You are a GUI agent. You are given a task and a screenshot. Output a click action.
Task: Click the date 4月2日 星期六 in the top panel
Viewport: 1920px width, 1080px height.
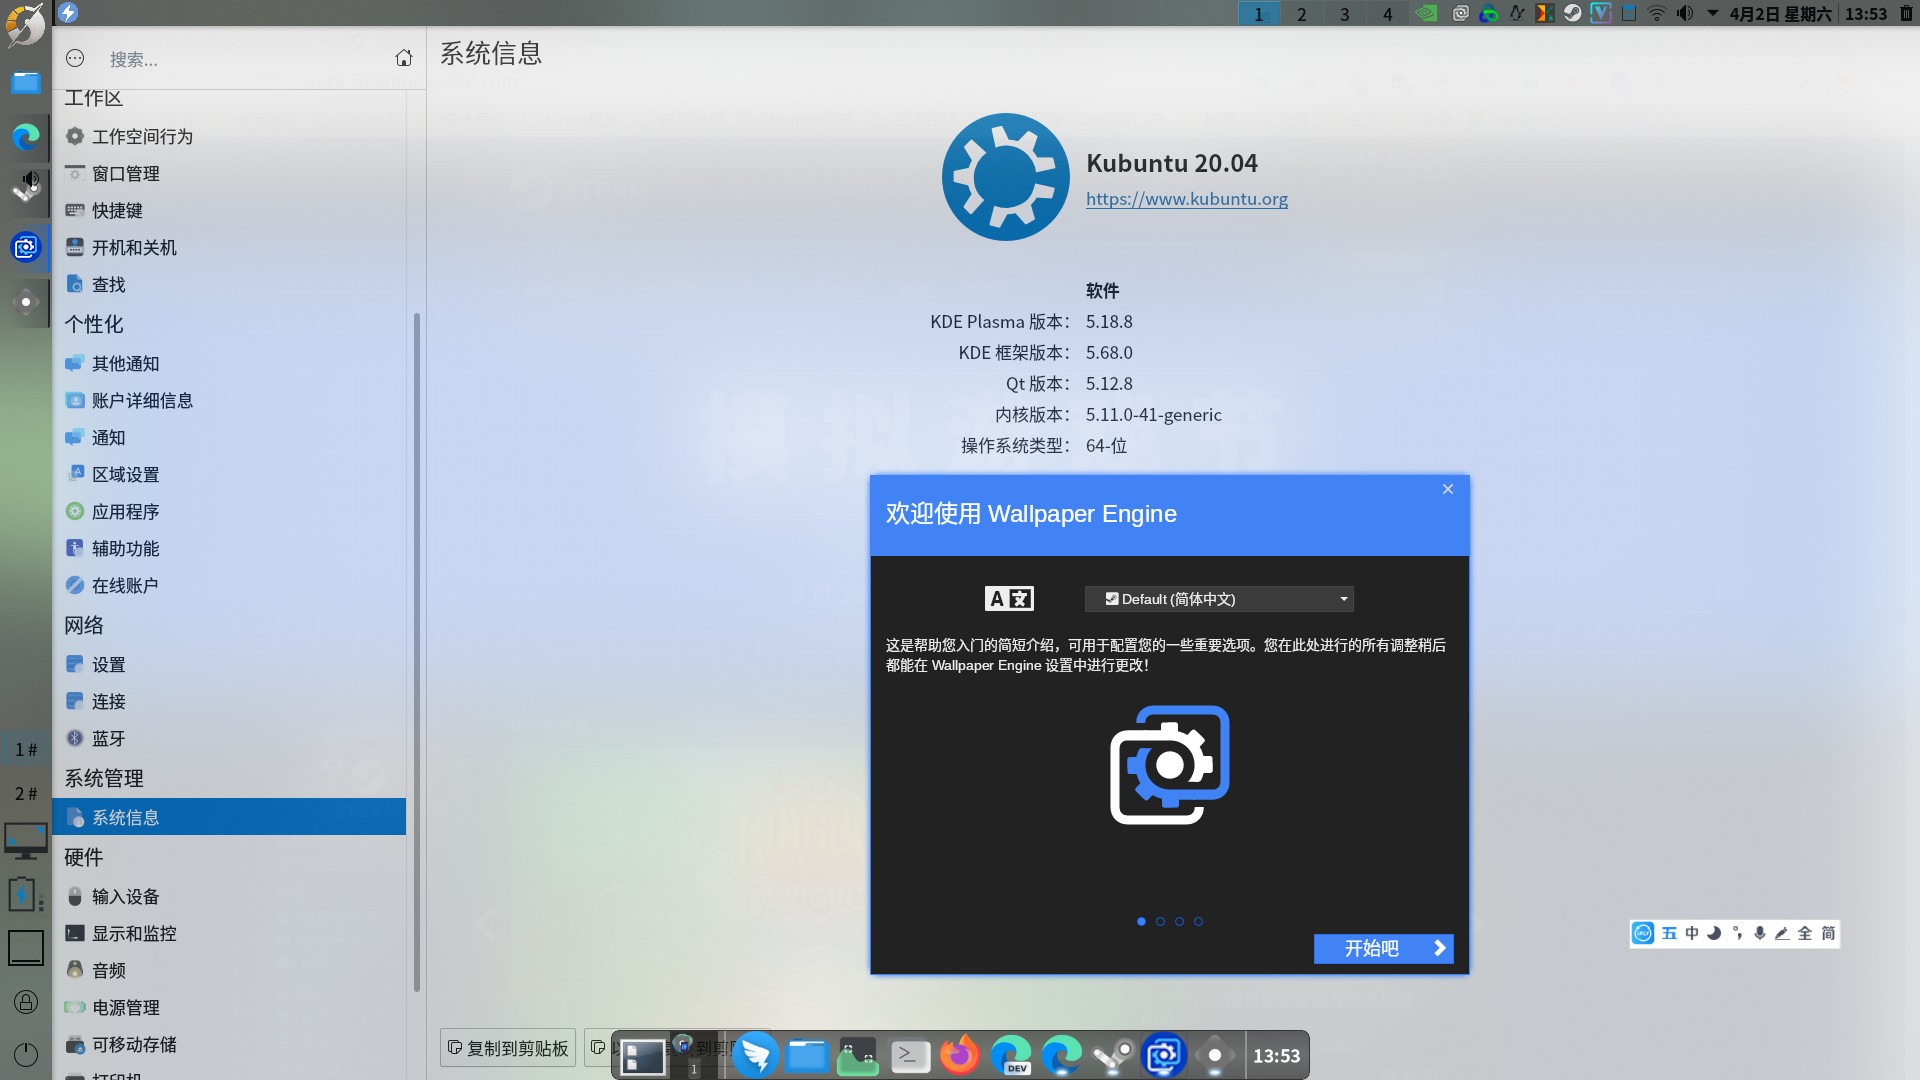[x=1780, y=13]
